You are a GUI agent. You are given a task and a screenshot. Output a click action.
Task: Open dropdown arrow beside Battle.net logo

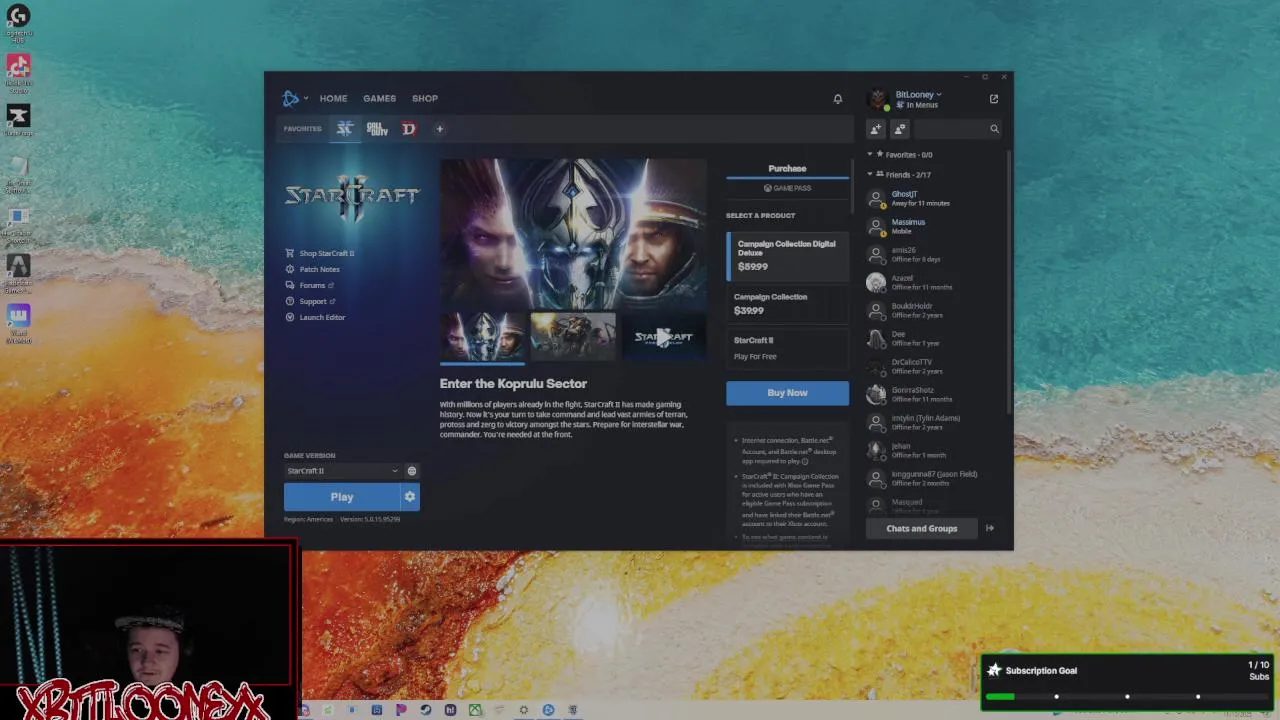[306, 99]
